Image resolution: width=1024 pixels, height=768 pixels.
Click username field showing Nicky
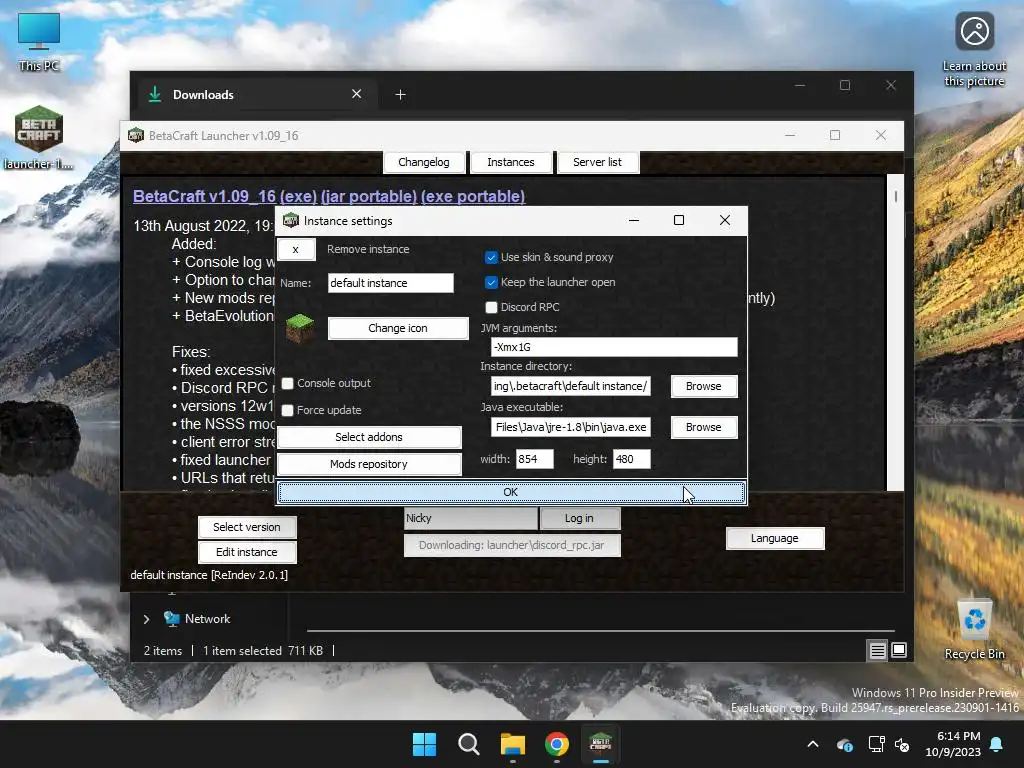tap(471, 518)
